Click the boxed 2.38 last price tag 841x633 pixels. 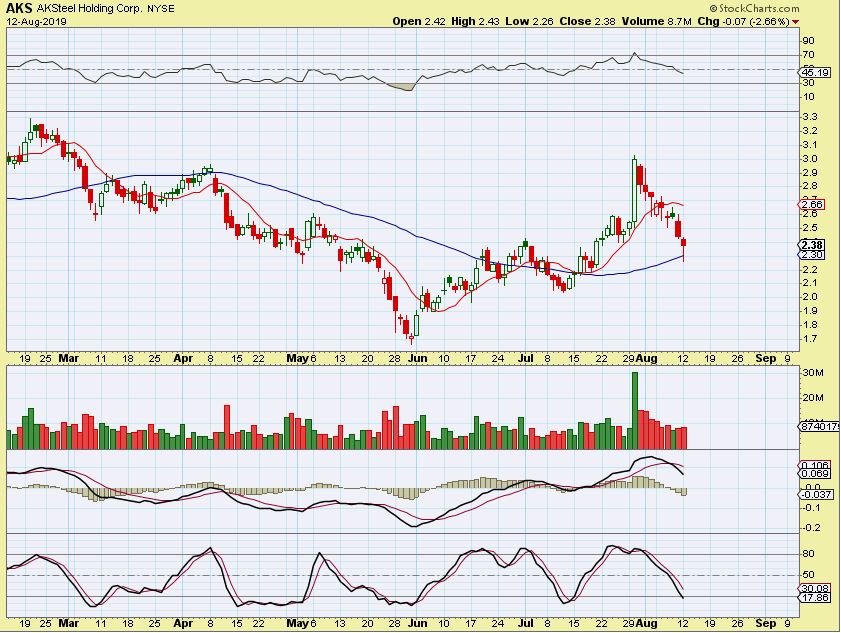coord(813,245)
